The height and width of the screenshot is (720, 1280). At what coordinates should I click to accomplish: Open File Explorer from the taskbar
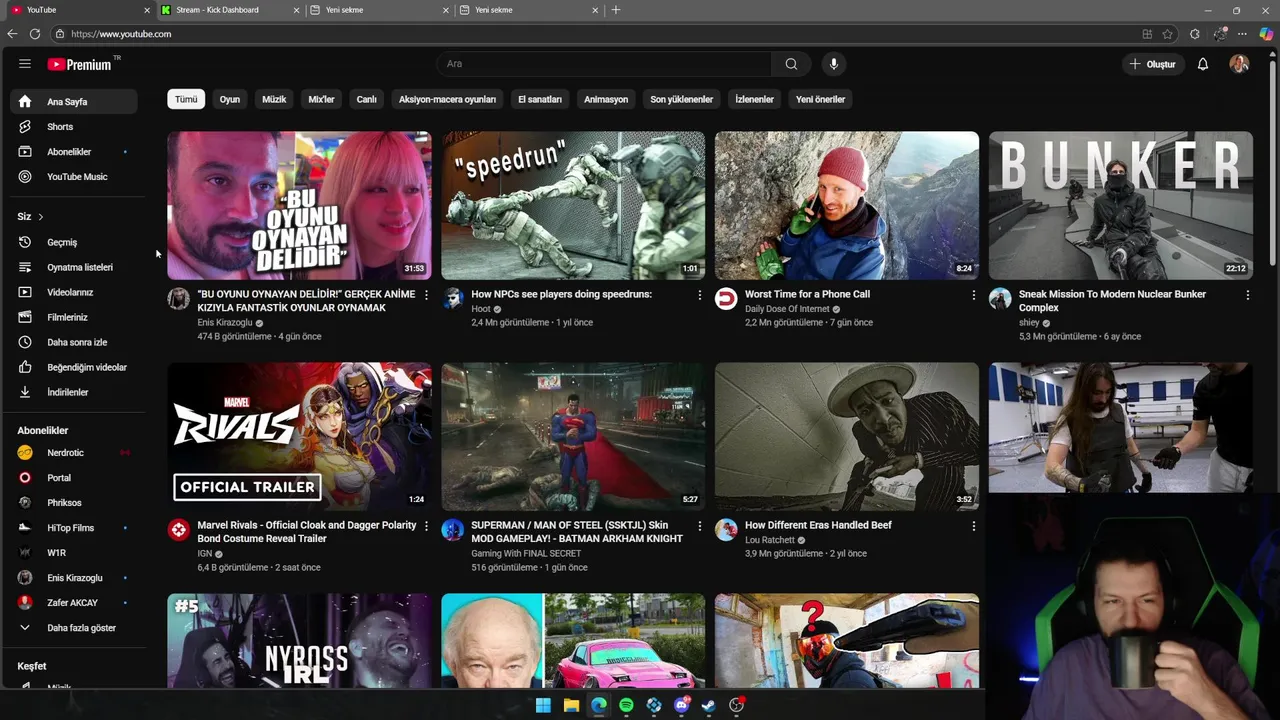coord(571,705)
